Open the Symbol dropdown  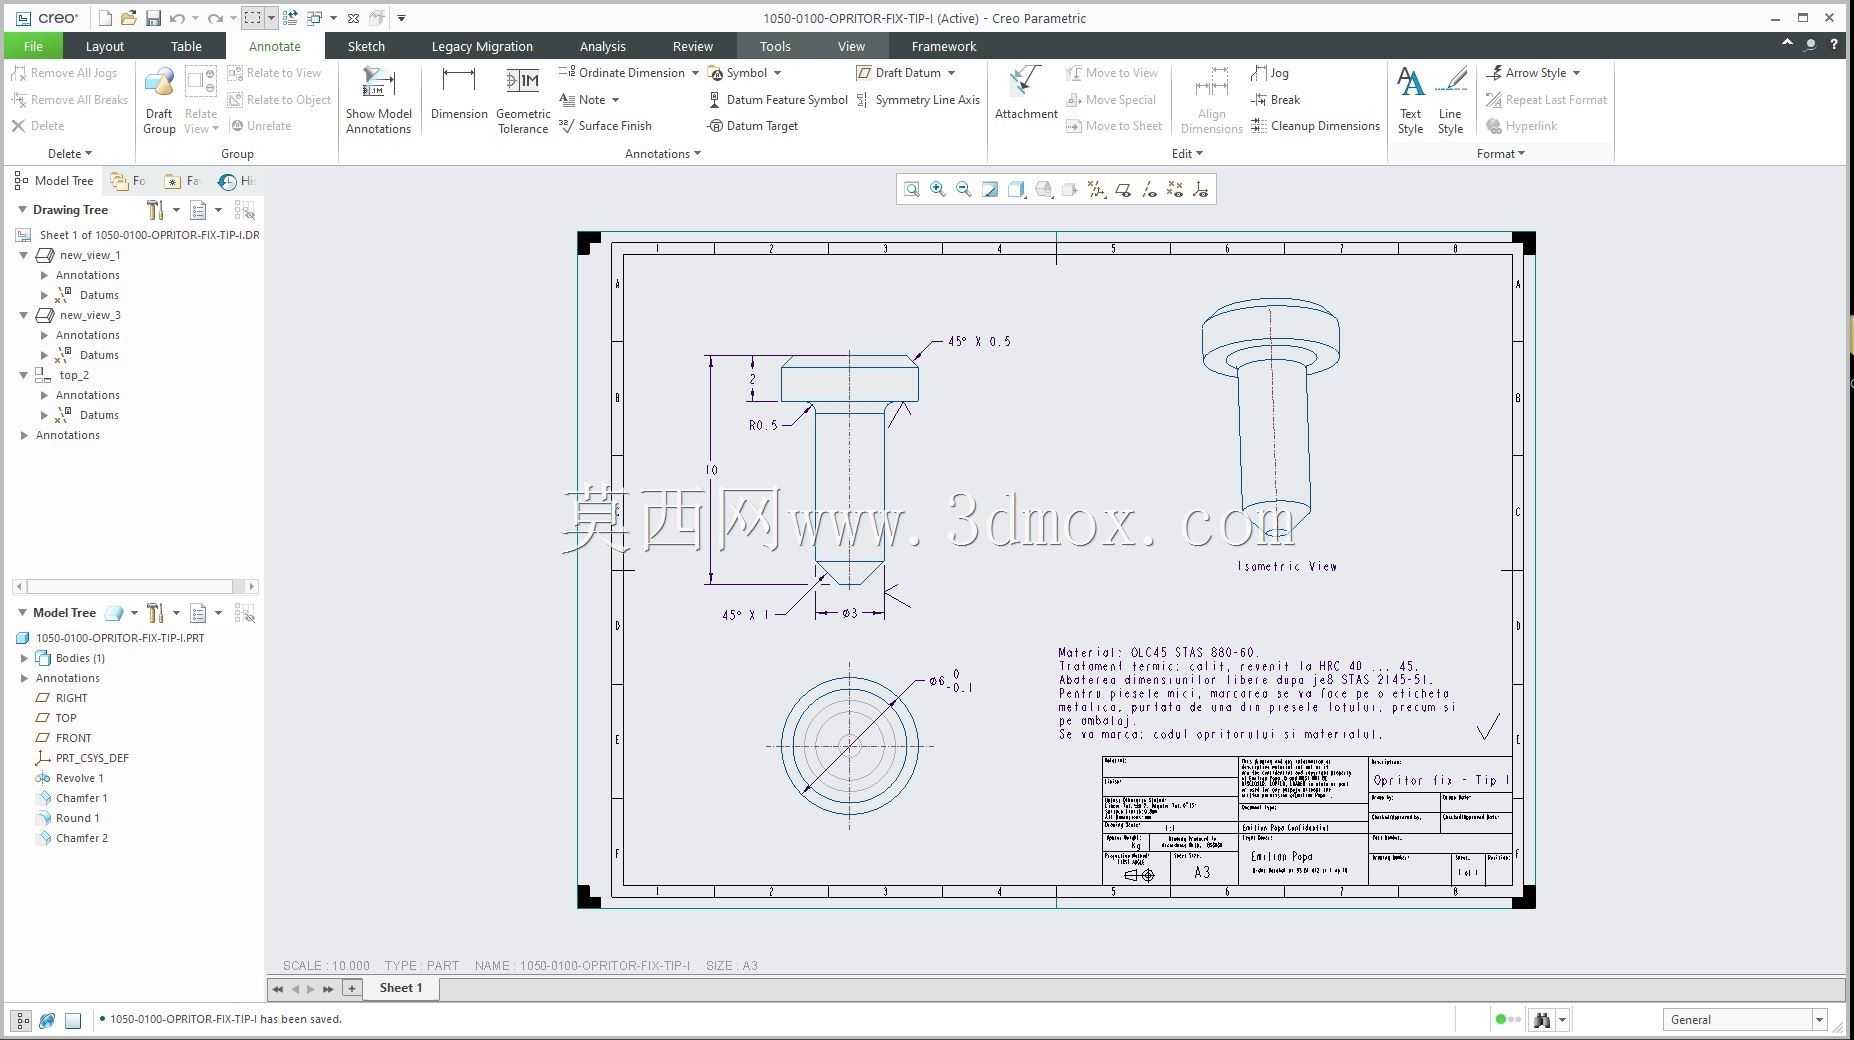point(777,73)
